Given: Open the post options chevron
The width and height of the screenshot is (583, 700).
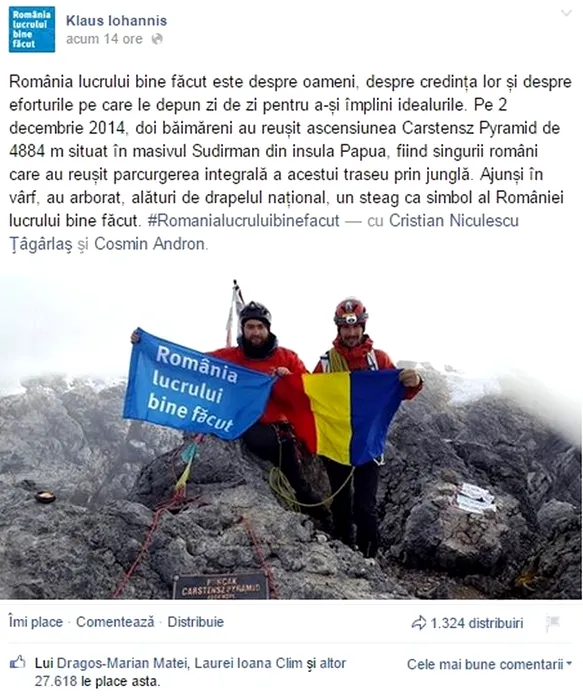Looking at the screenshot, I should (x=566, y=13).
